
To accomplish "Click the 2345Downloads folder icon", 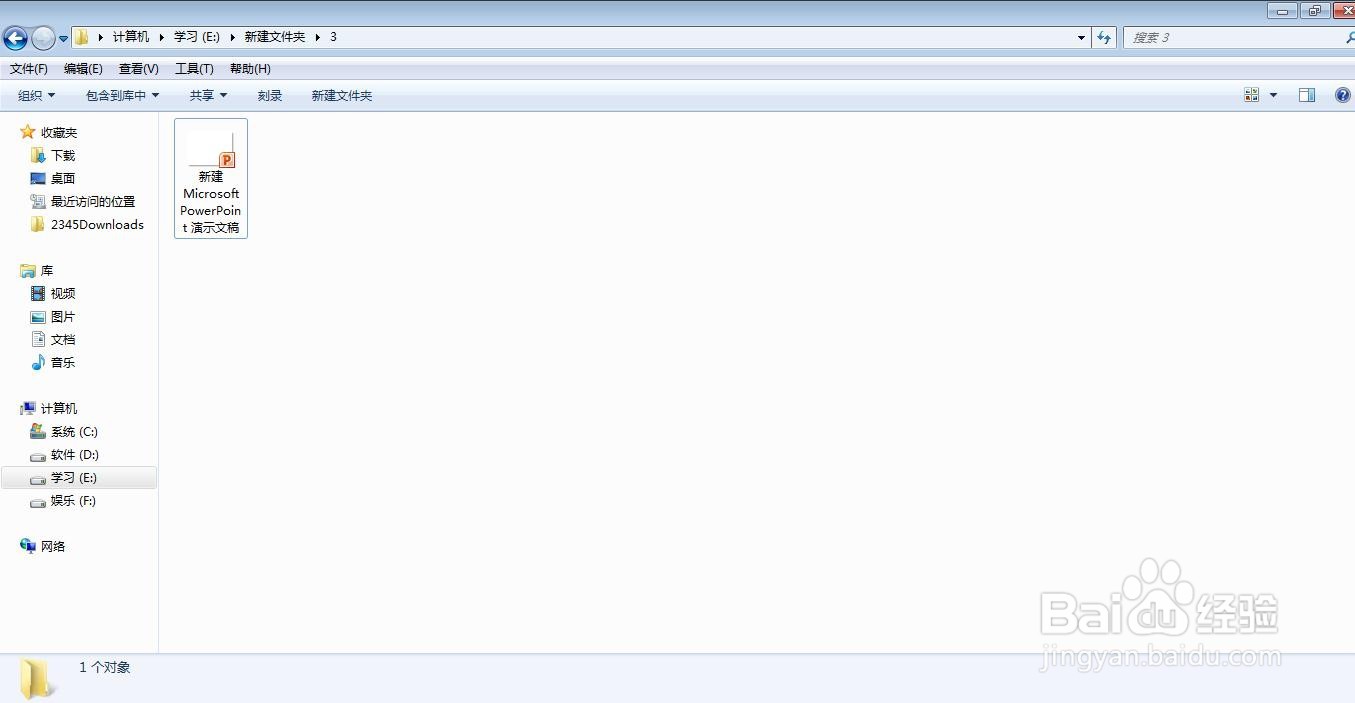I will click(38, 224).
